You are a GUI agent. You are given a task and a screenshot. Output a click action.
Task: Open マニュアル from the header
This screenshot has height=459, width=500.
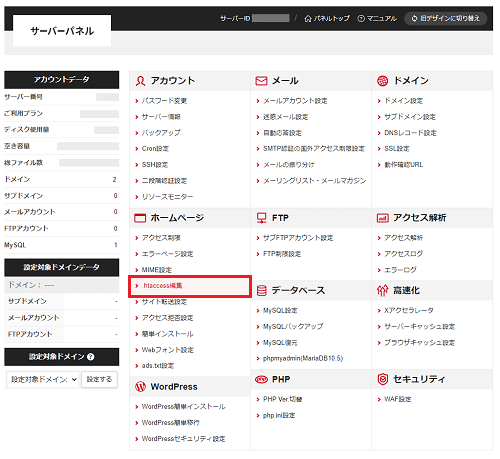tap(377, 18)
